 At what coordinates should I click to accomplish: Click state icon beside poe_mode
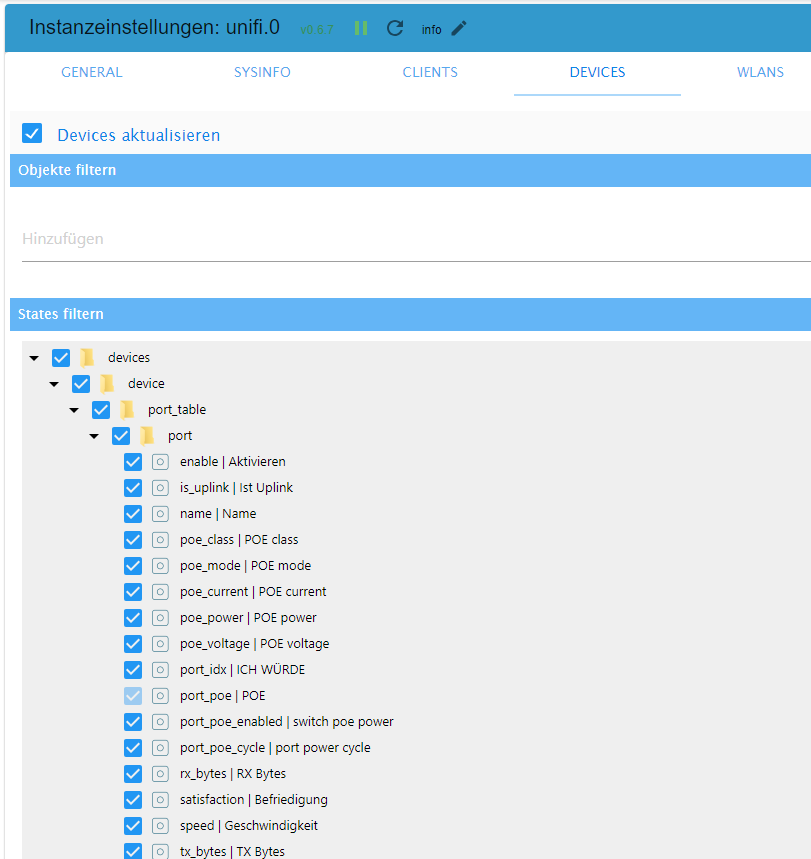coord(160,566)
